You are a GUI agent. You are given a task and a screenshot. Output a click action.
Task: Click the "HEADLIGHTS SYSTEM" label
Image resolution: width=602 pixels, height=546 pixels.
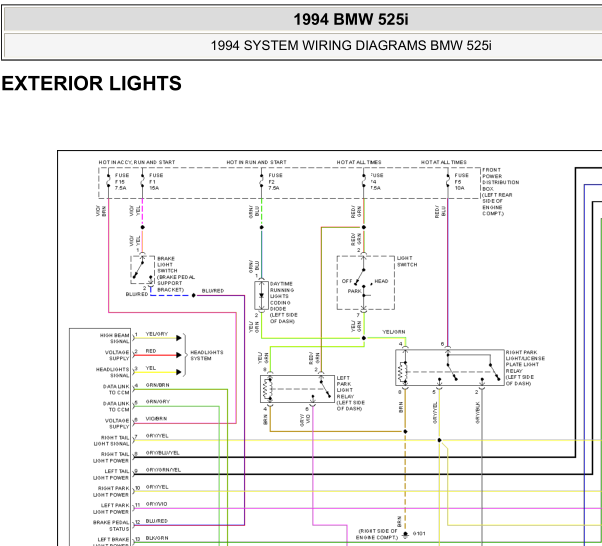207,355
